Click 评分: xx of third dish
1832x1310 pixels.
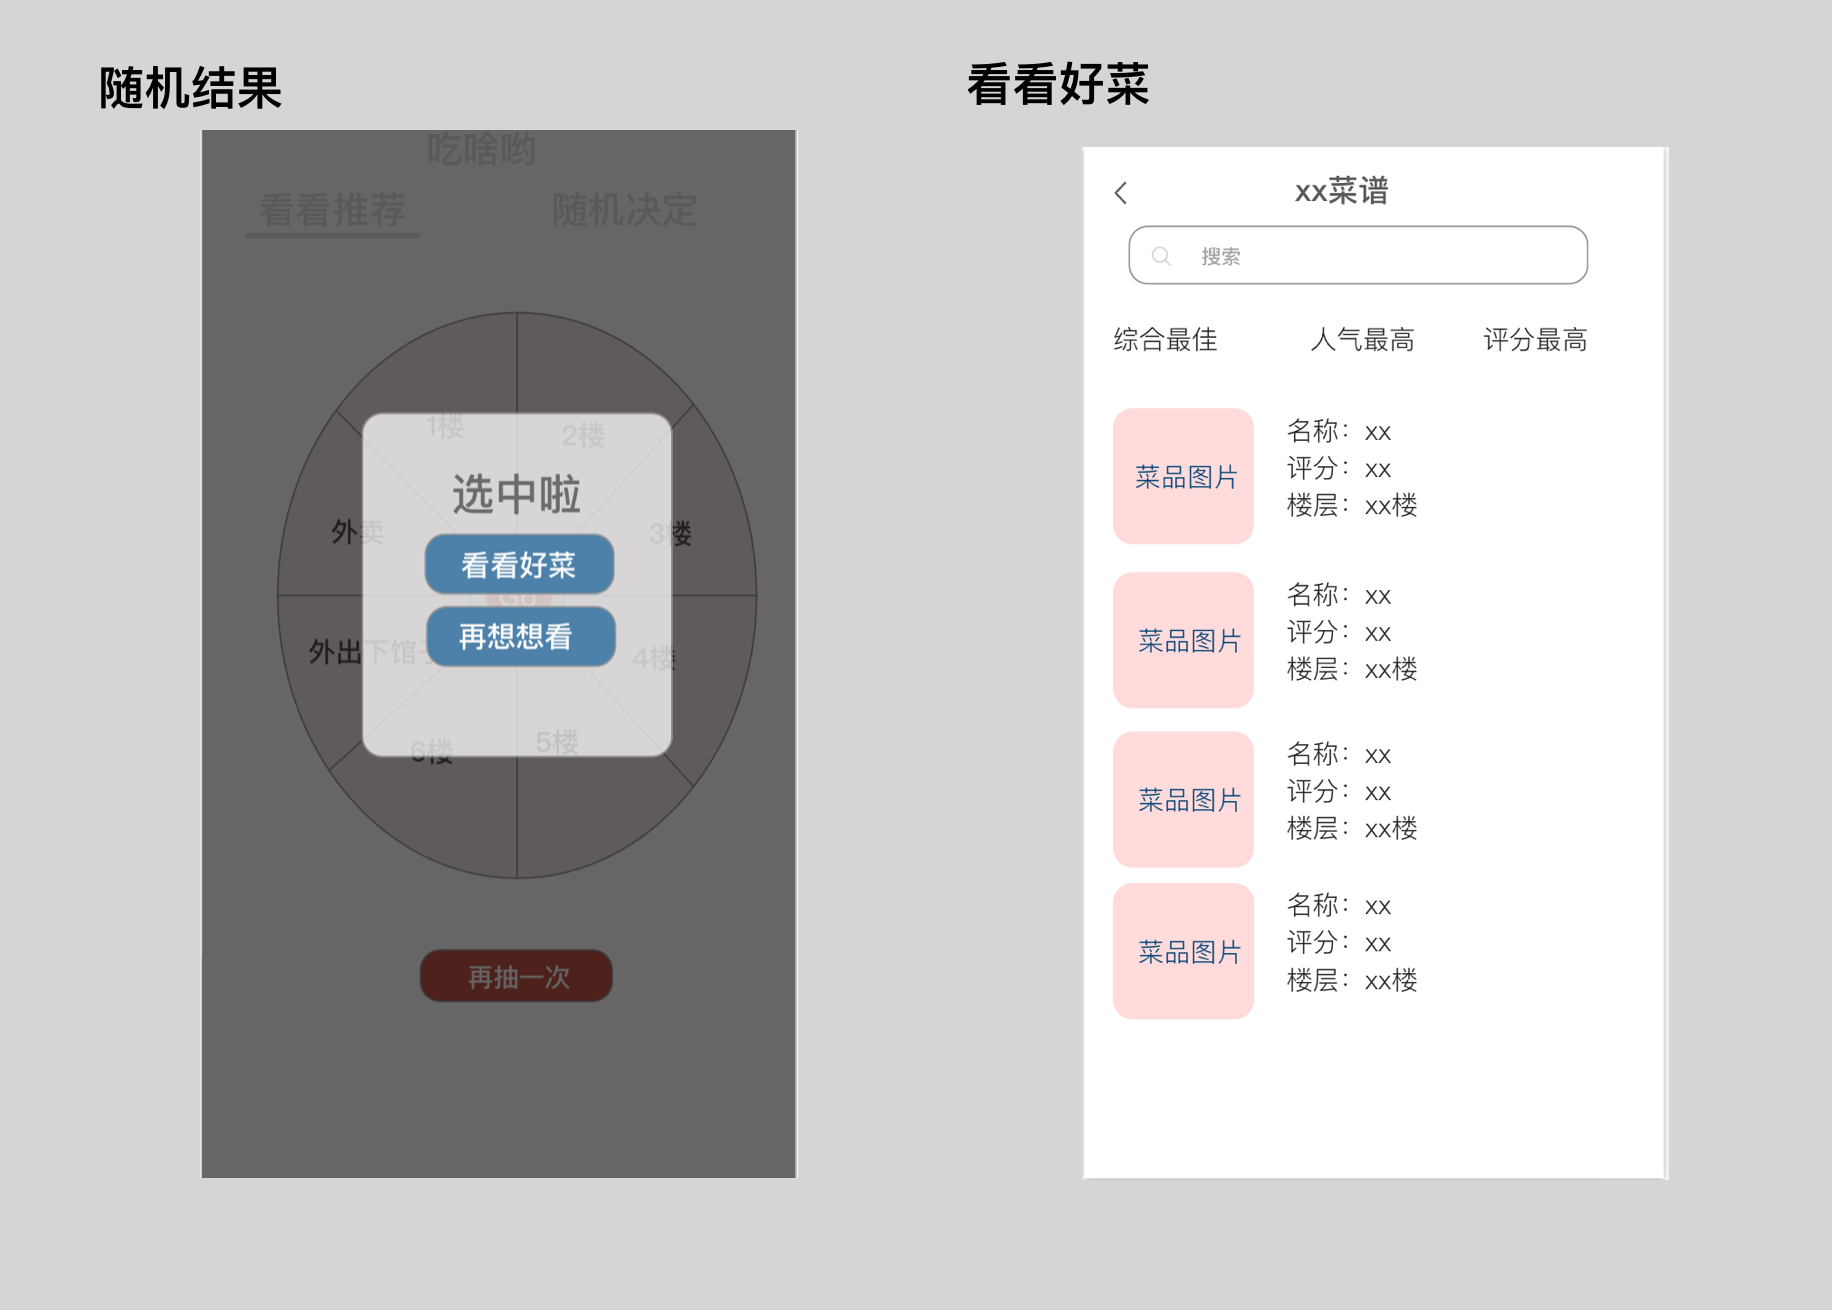coord(1338,791)
